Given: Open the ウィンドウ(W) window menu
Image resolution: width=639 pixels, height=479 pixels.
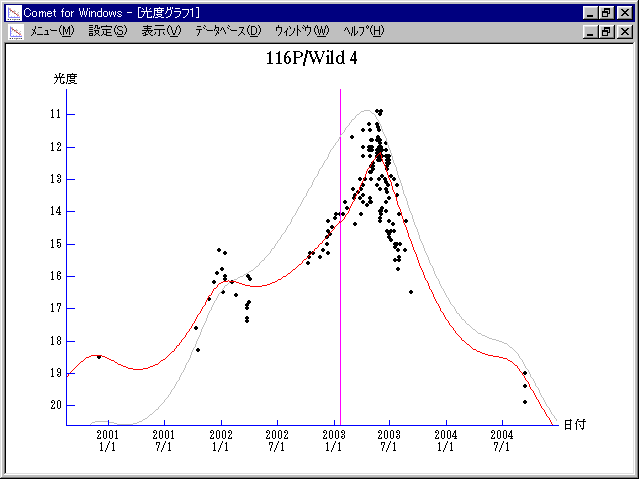Looking at the screenshot, I should (301, 31).
